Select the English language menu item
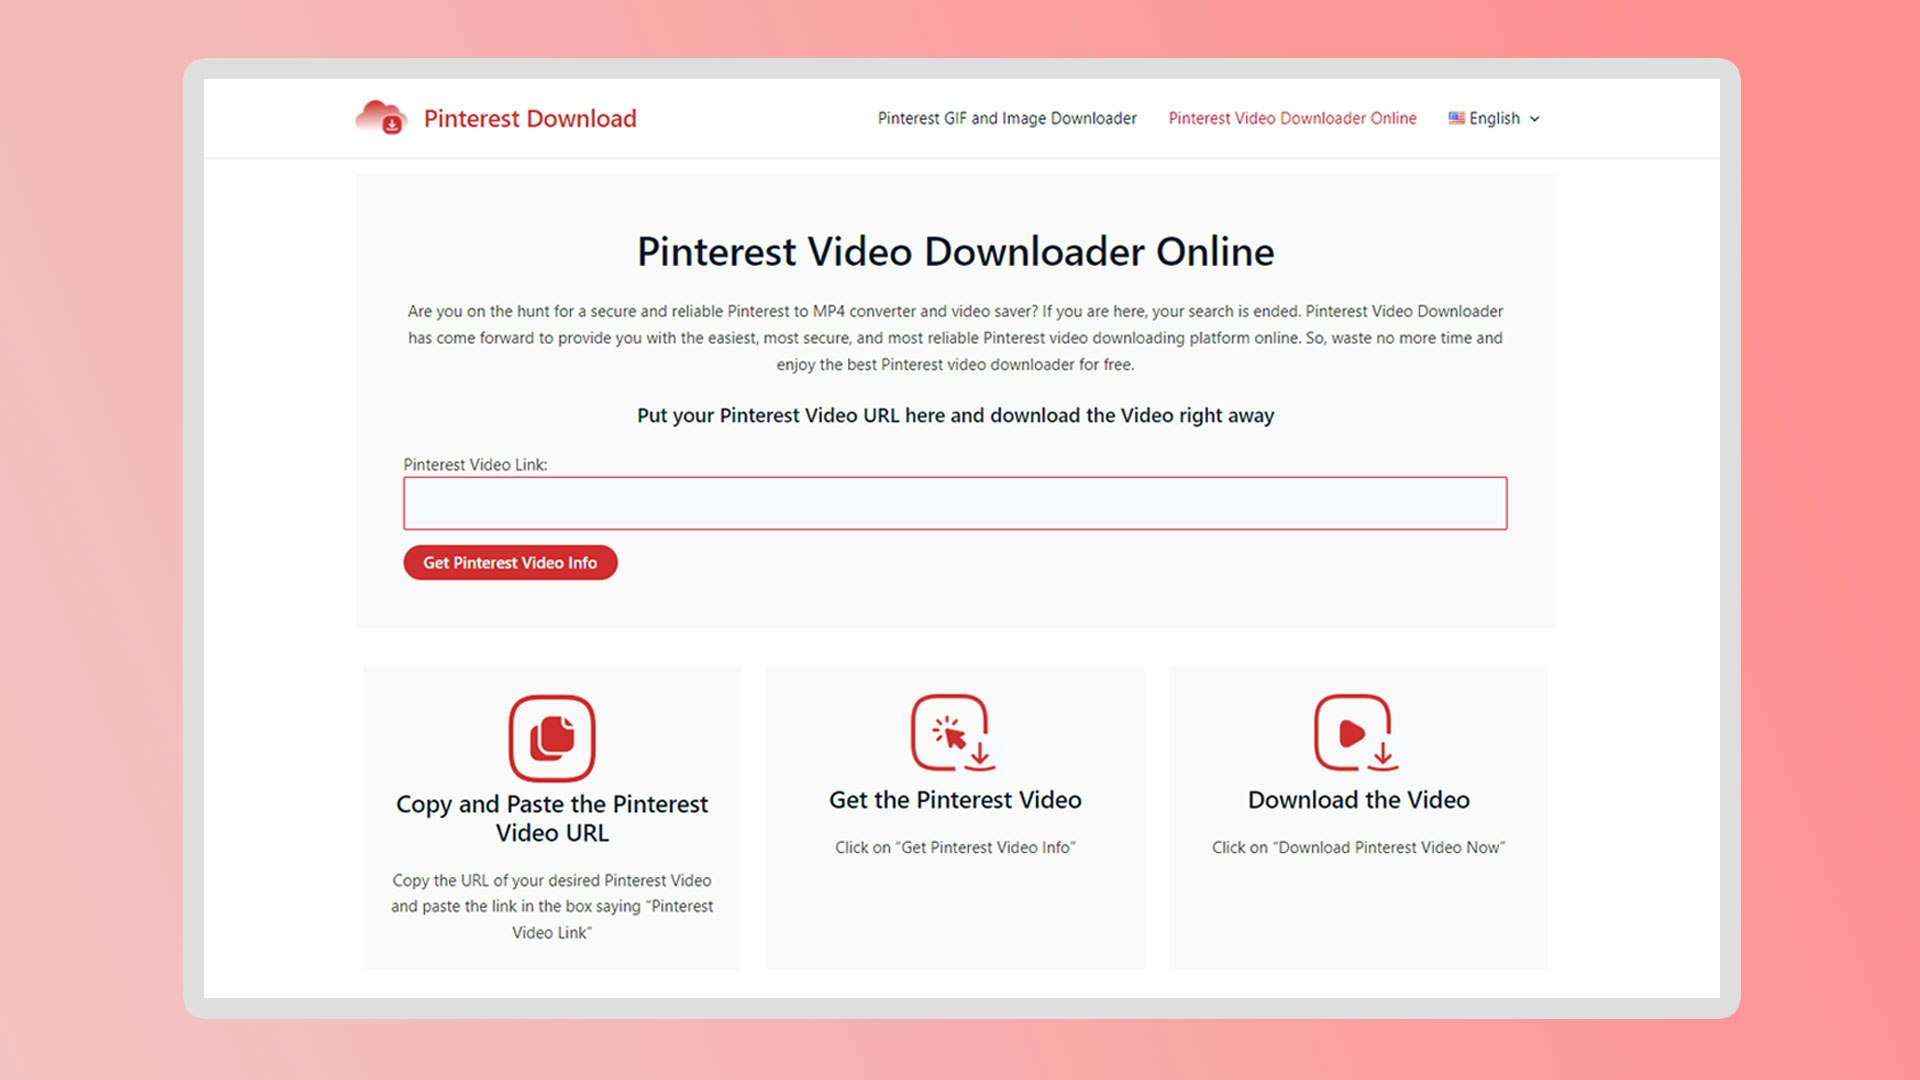 (x=1494, y=118)
